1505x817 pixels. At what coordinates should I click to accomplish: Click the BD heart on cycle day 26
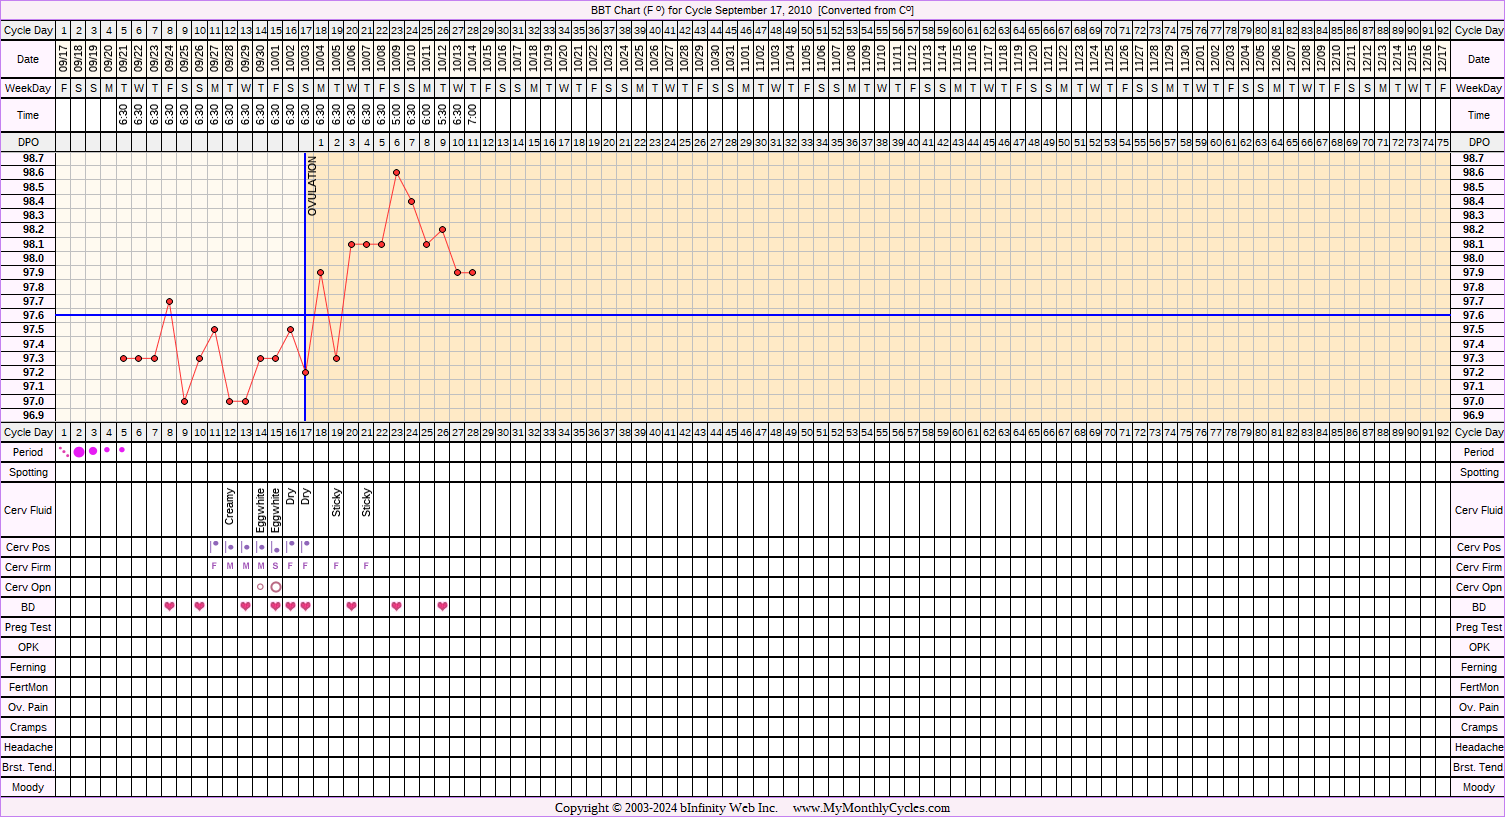pos(442,607)
